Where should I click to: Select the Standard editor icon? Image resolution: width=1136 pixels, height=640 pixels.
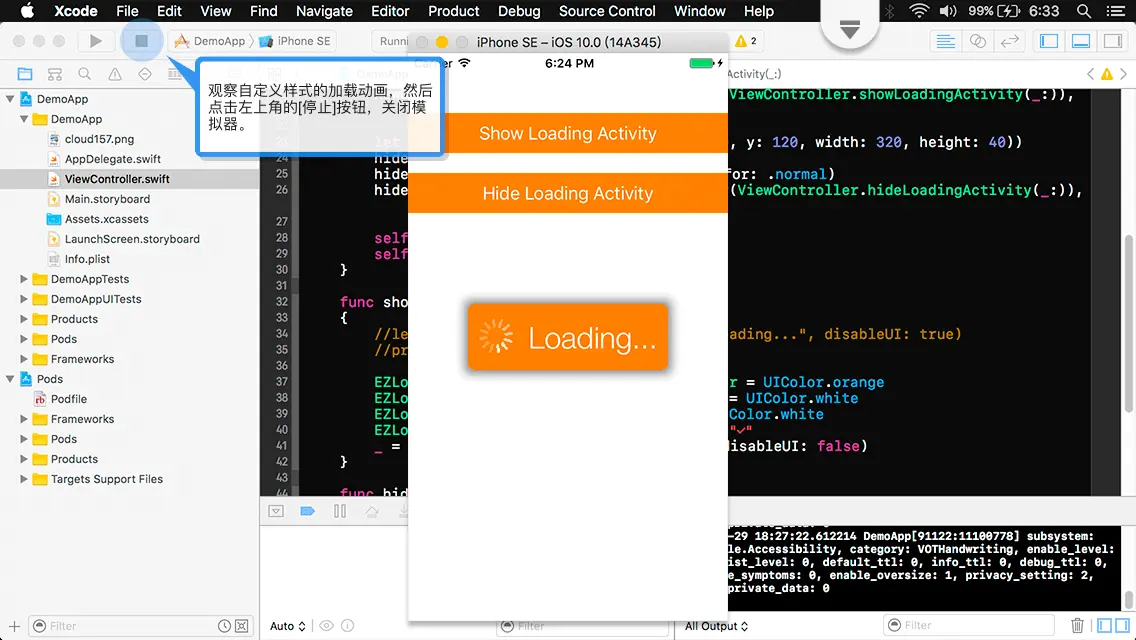tap(945, 41)
